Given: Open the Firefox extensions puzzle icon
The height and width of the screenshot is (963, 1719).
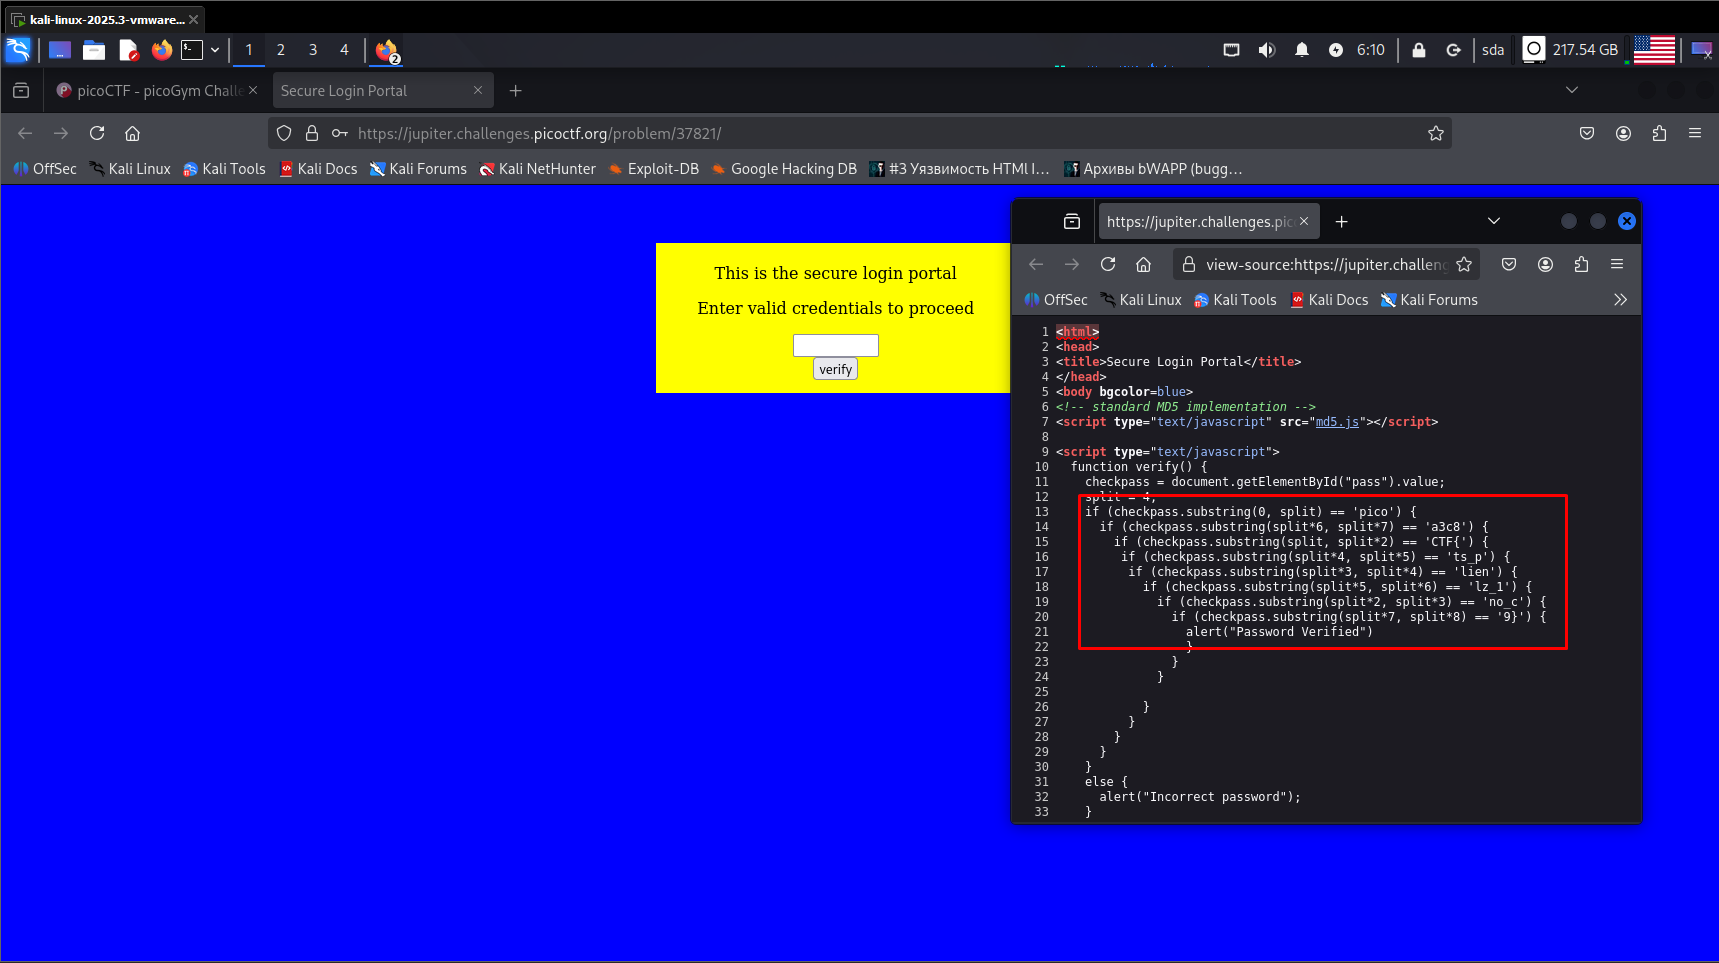Looking at the screenshot, I should pos(1659,133).
